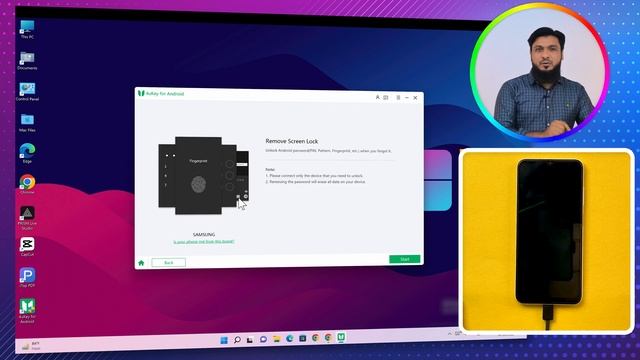Open This PC desktop icon
The image size is (640, 360).
pos(27,29)
